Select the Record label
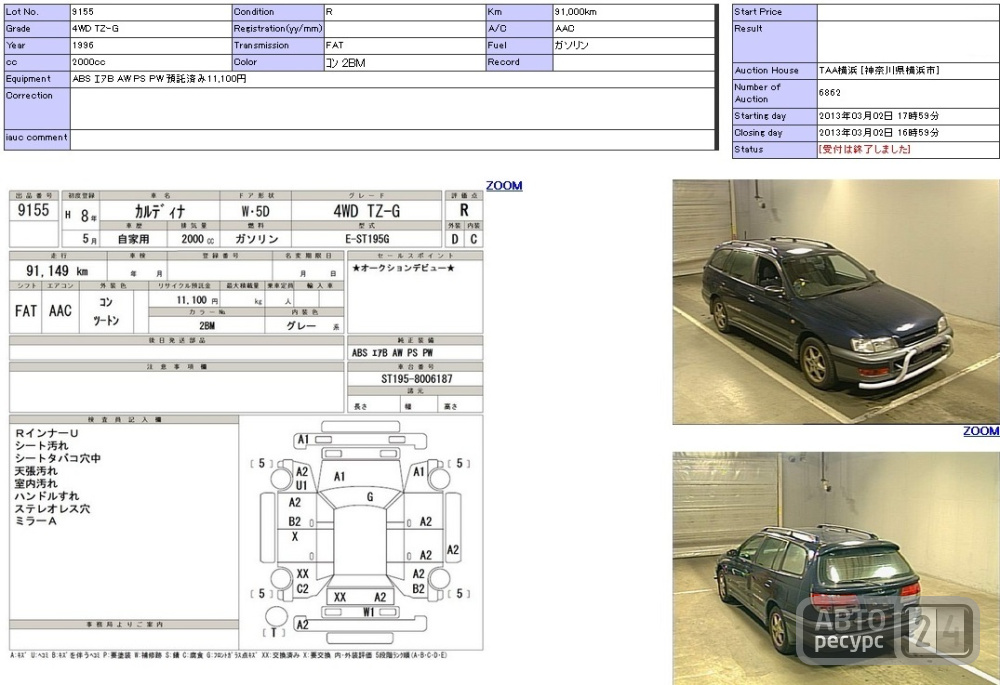Screen dimensions: 1000x685 (503, 62)
